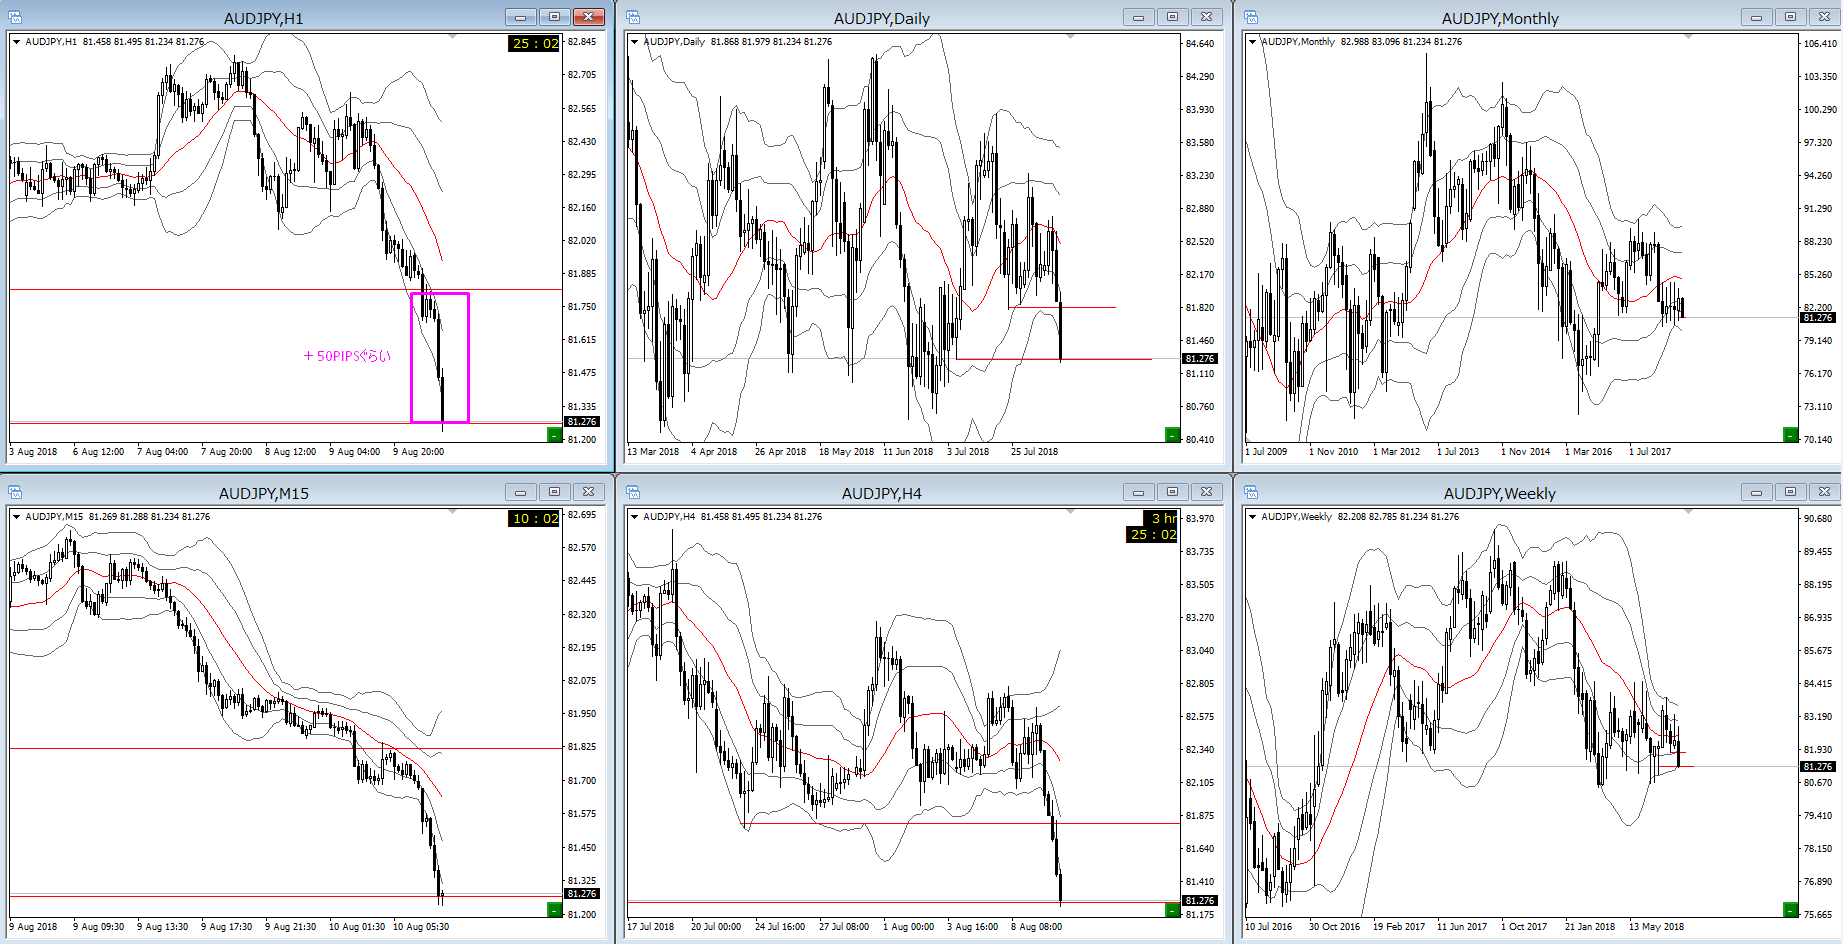The image size is (1843, 944).
Task: Minimize the AUDJPY,M15 chart window
Action: (520, 492)
